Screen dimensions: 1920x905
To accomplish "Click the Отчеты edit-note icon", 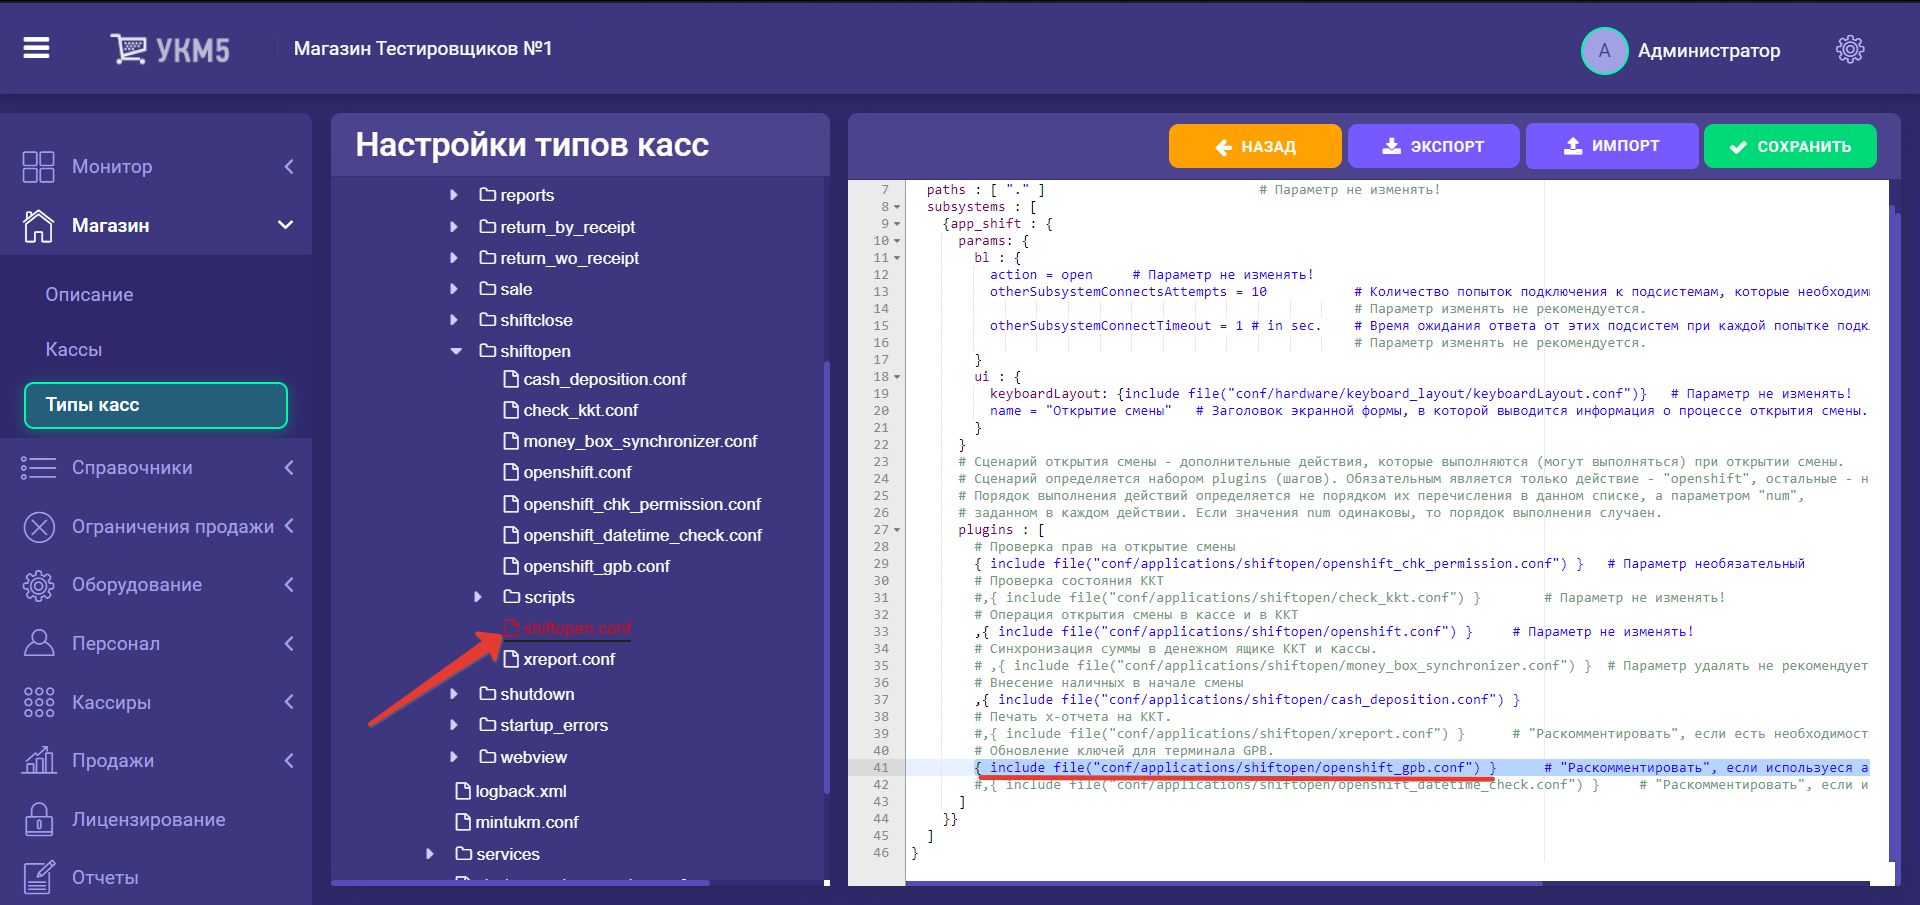I will pos(39,877).
